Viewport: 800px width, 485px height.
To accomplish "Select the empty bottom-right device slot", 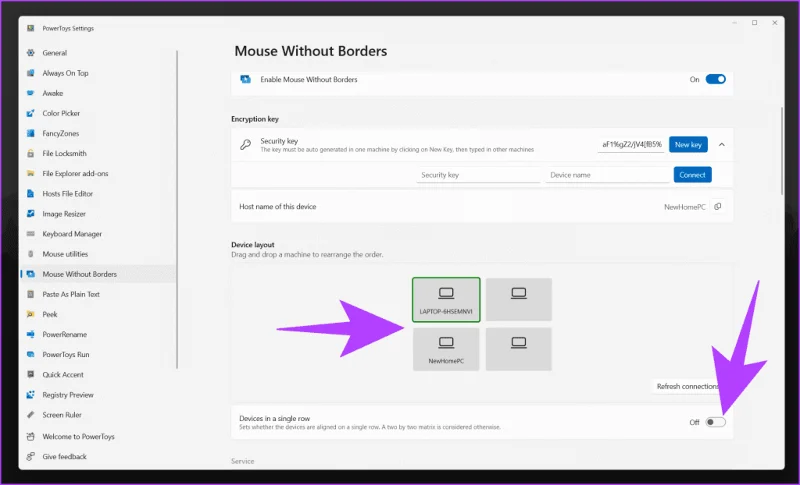I will [519, 349].
